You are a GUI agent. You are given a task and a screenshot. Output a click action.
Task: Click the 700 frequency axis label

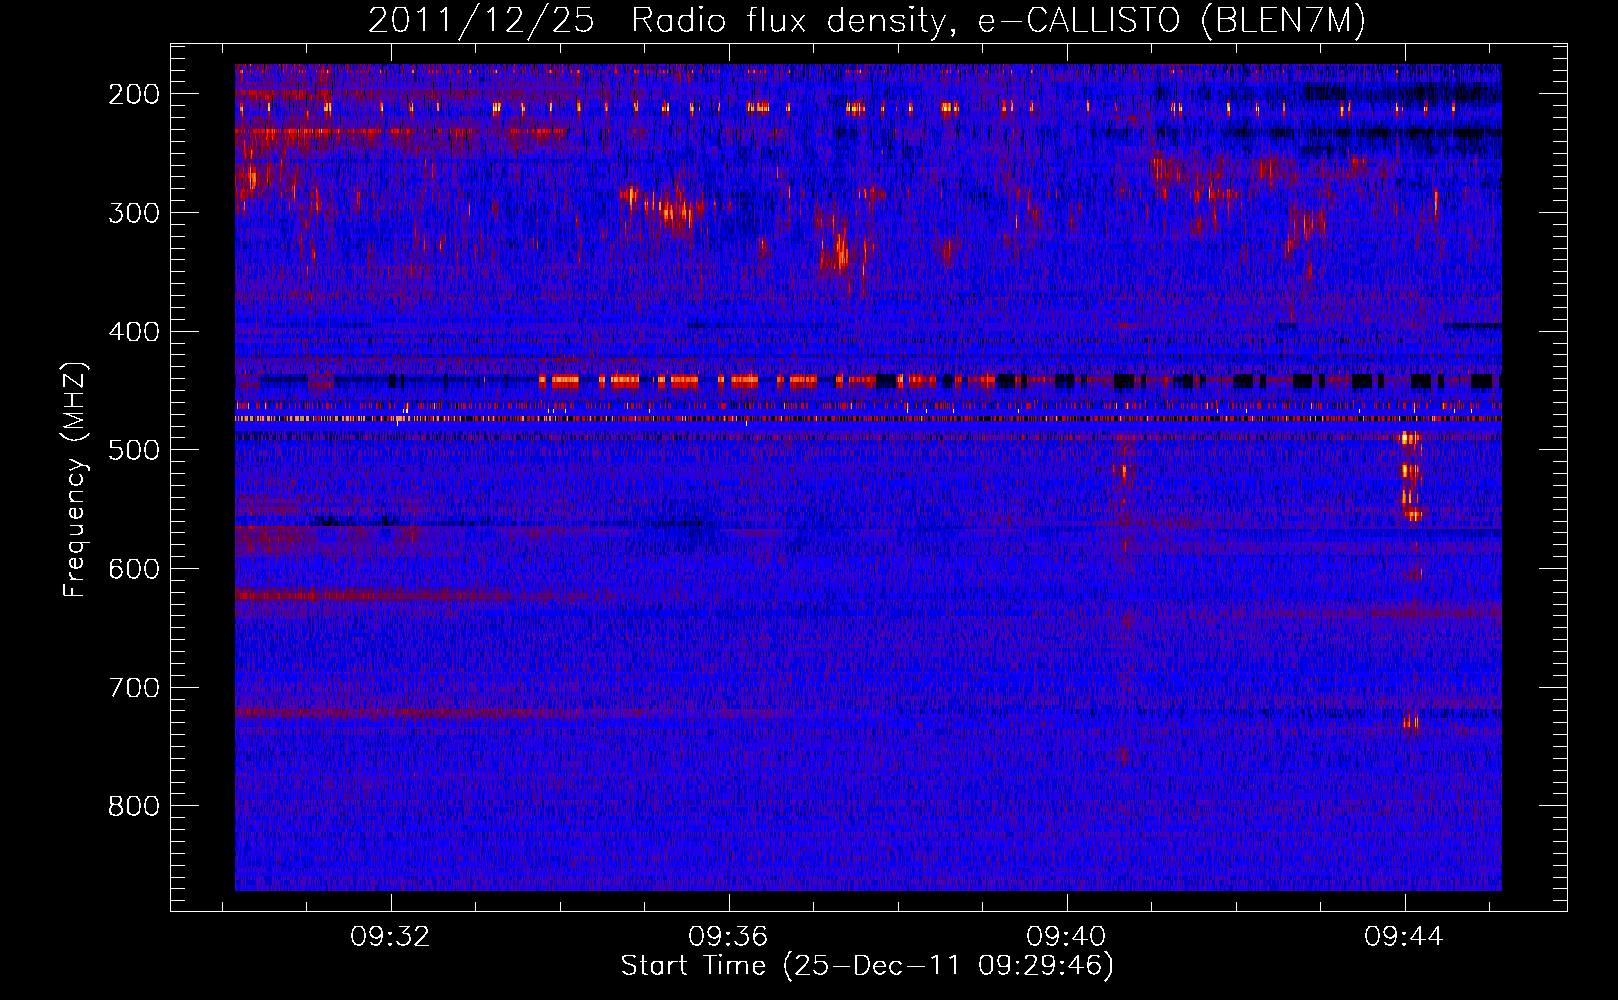[134, 688]
